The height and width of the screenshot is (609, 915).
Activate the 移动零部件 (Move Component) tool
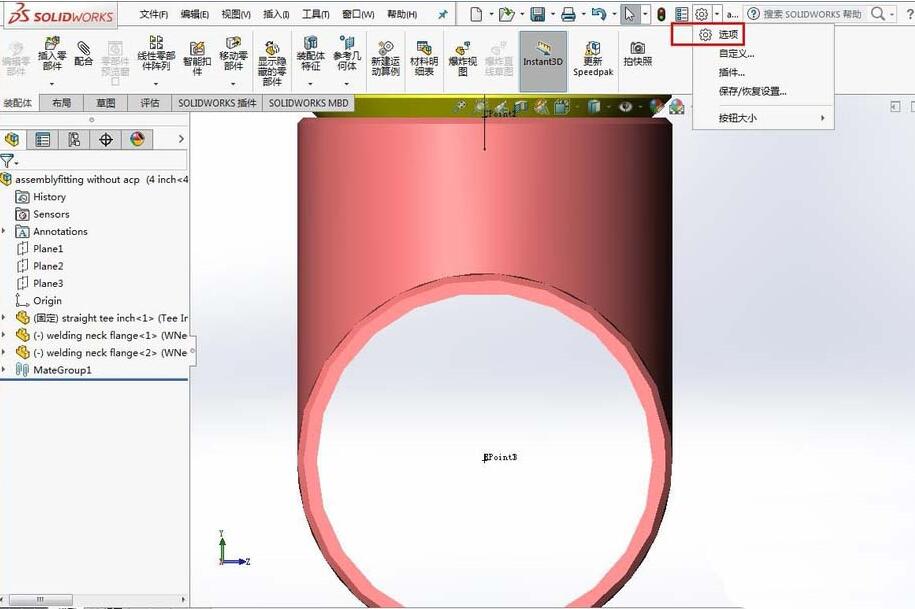point(232,57)
